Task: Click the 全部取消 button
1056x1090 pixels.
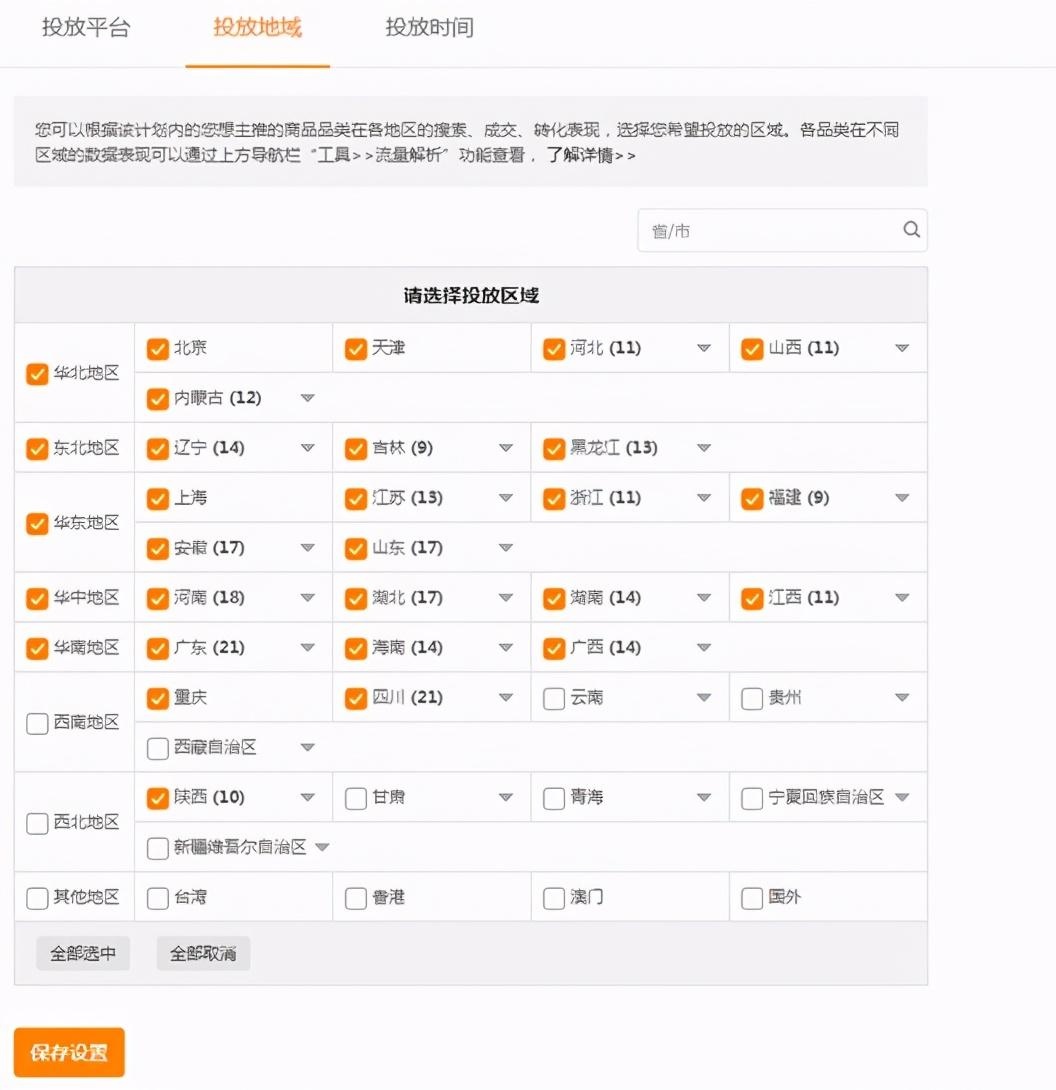Action: (x=203, y=953)
